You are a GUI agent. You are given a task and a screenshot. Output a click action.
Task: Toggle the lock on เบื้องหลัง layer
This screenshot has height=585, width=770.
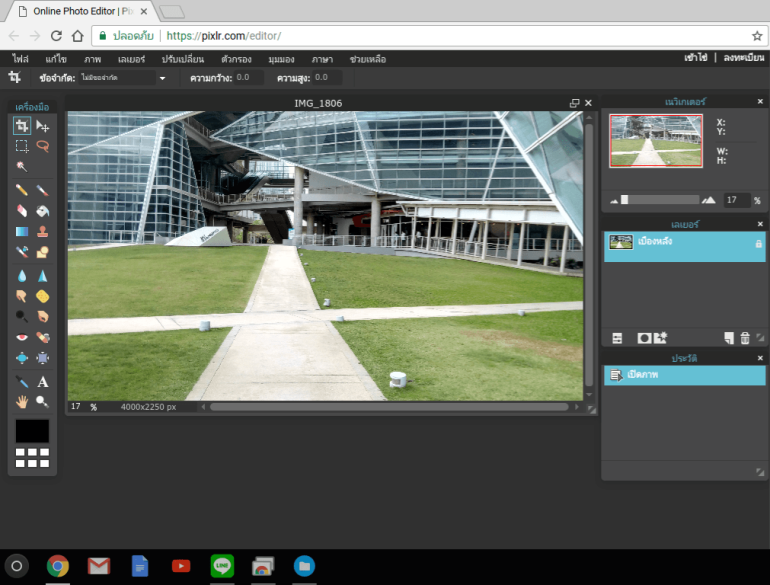[x=758, y=243]
